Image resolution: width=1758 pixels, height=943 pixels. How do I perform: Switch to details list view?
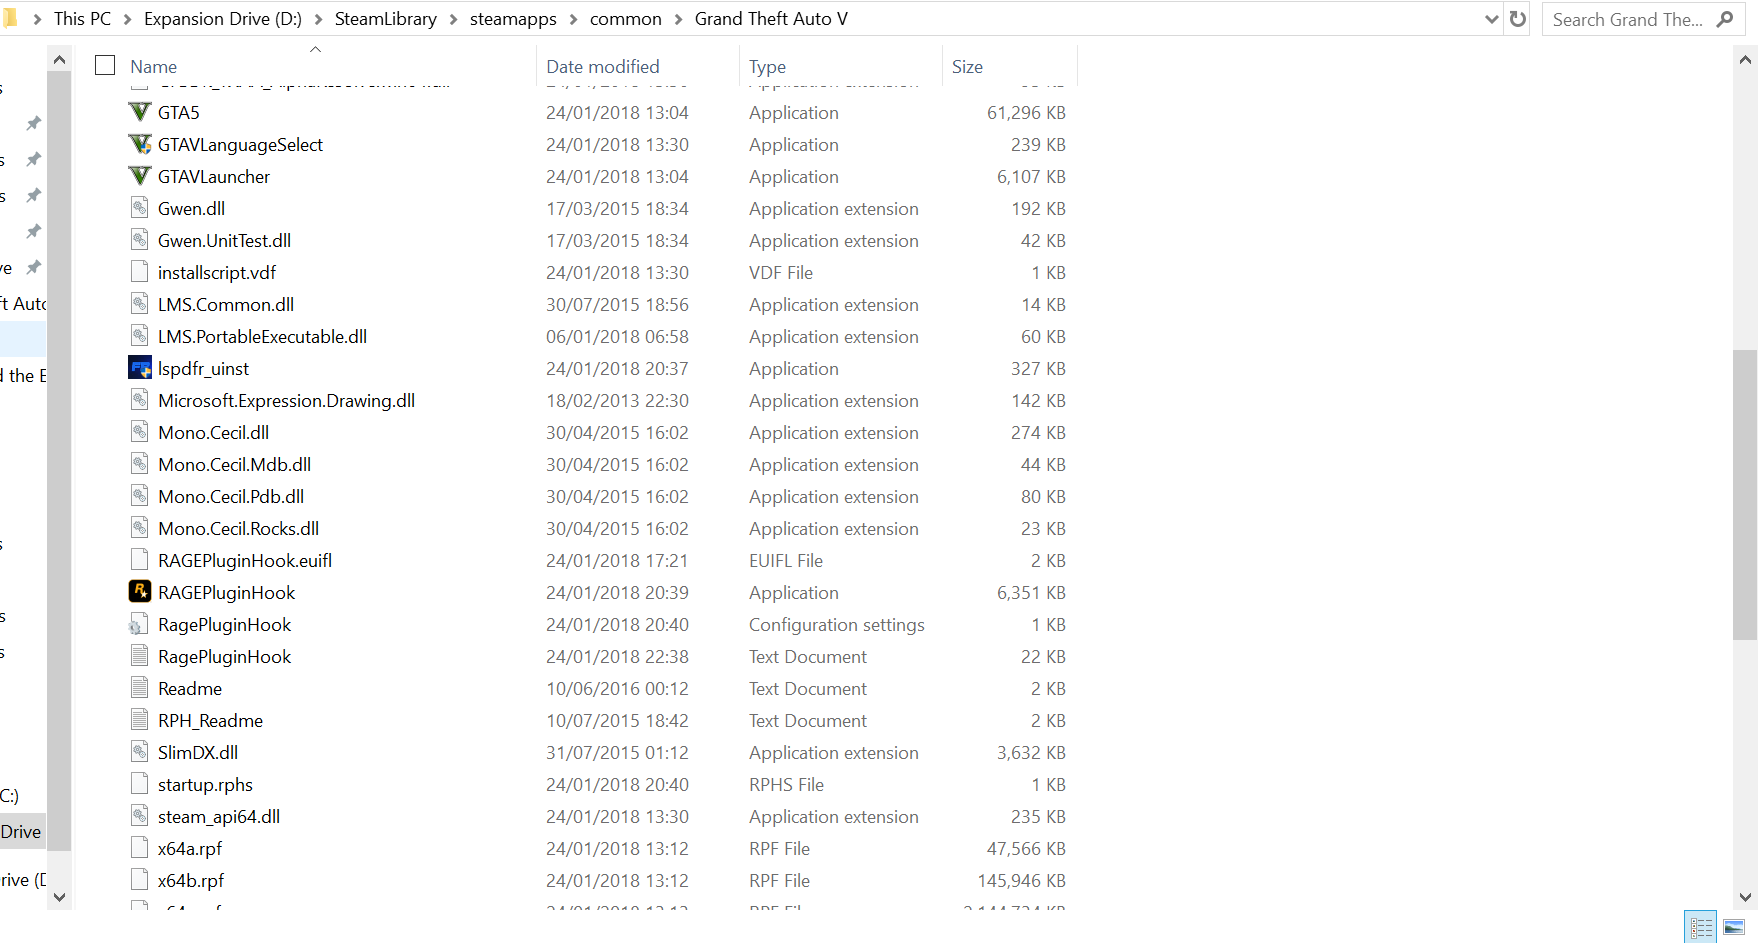click(1700, 927)
